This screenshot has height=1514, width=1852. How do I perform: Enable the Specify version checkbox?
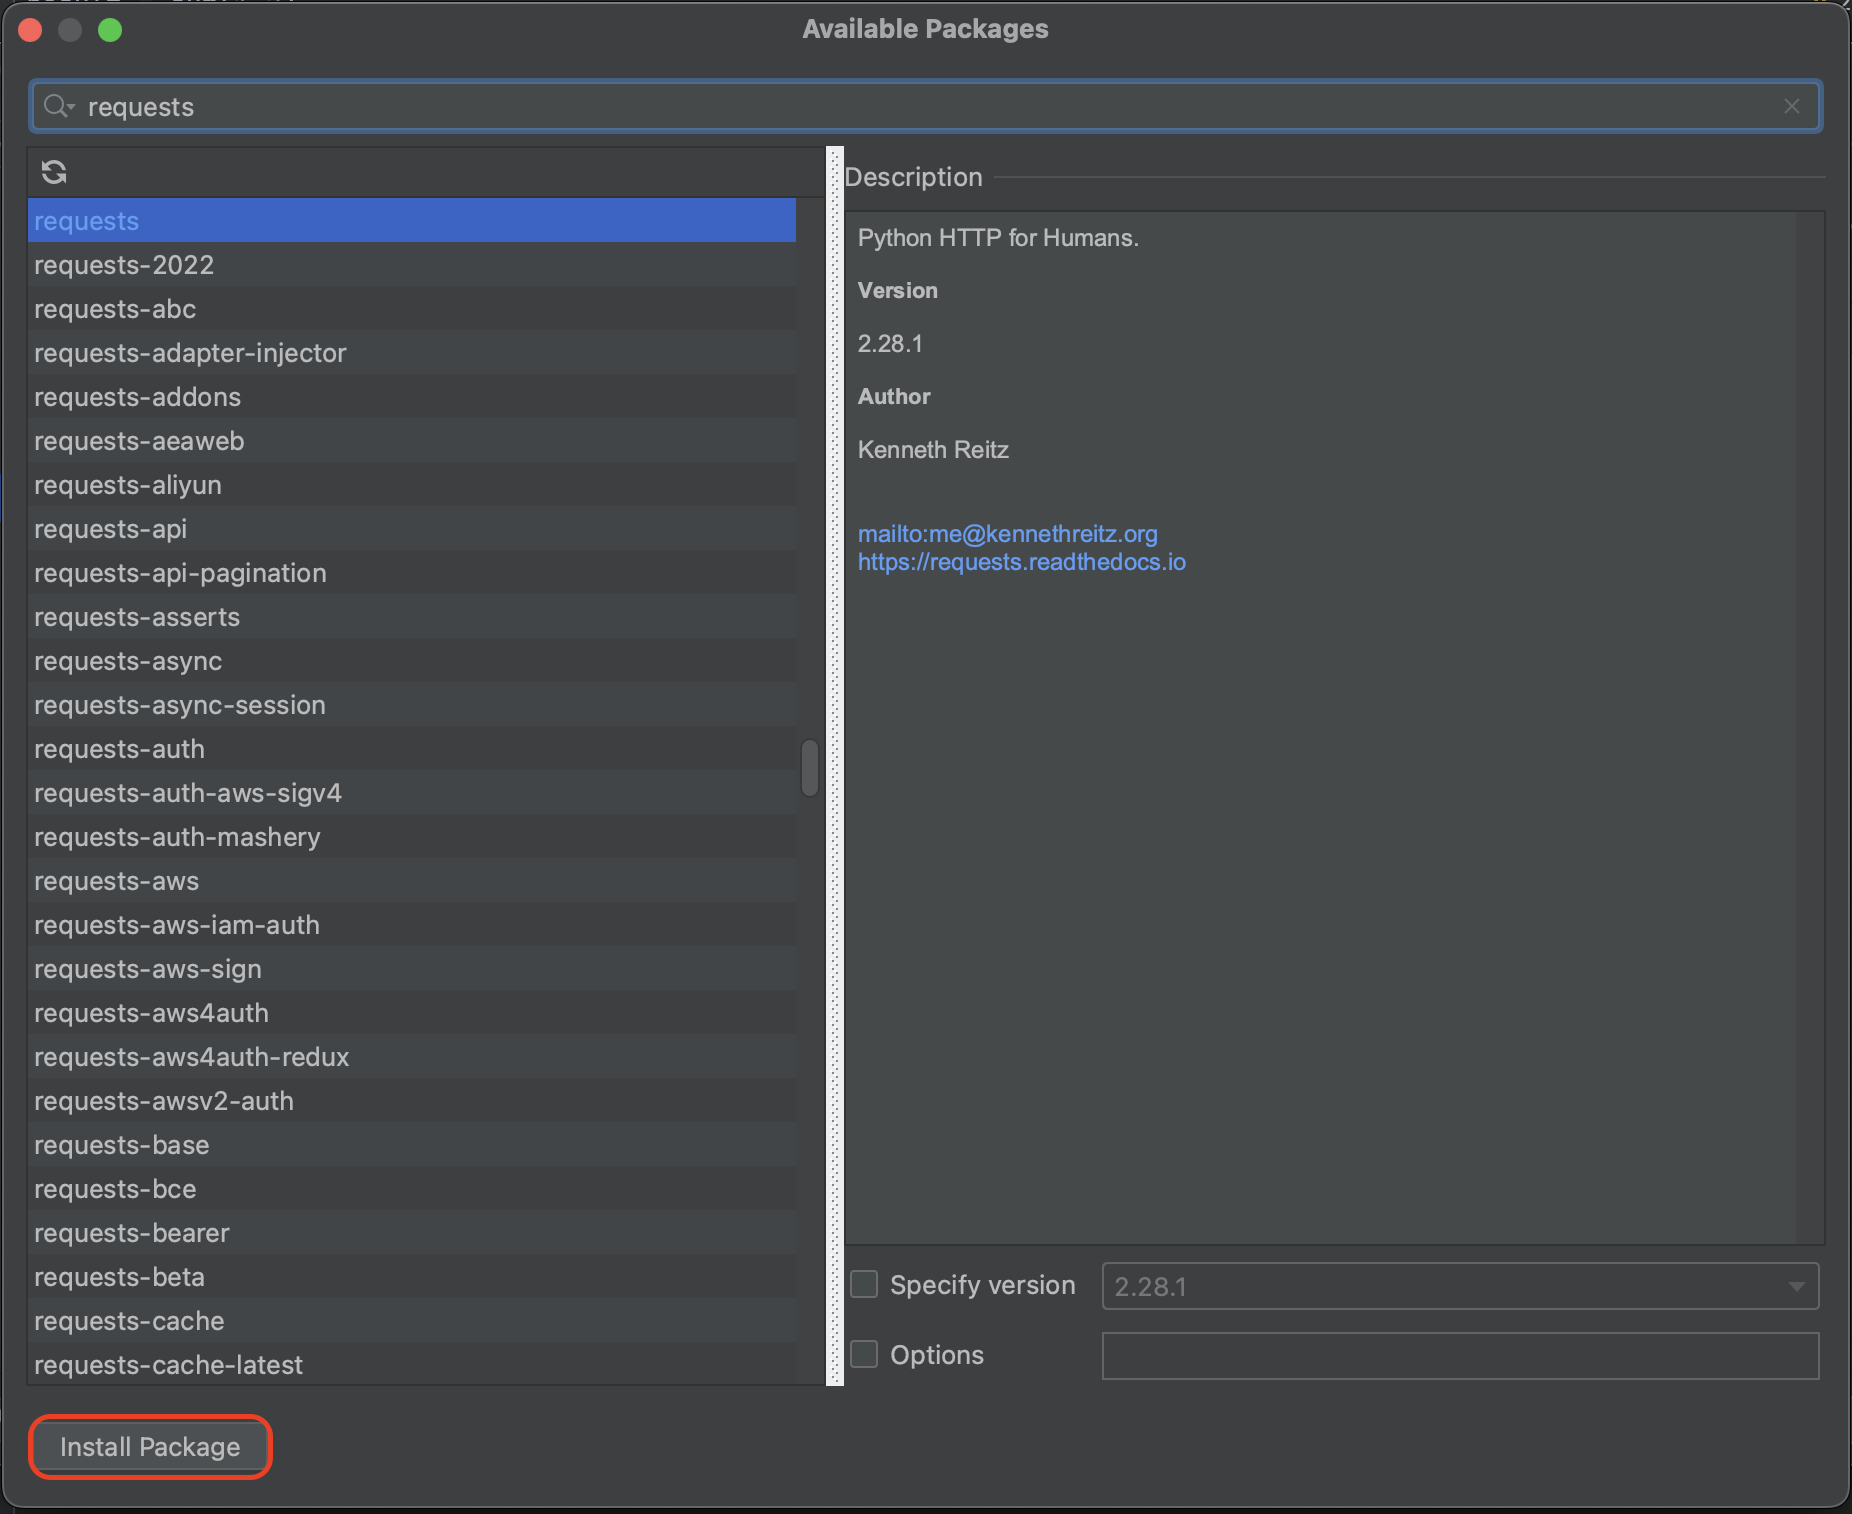[x=864, y=1284]
